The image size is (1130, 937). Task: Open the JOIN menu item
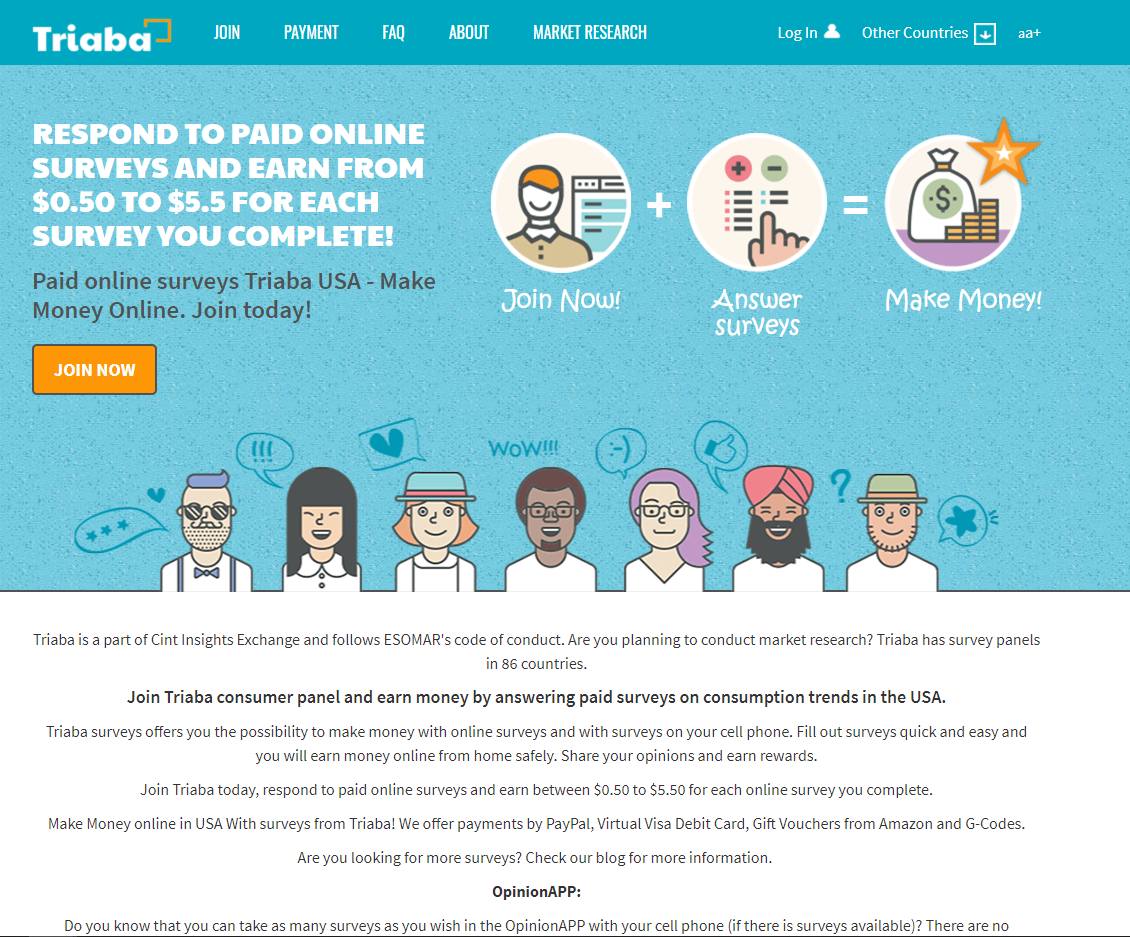point(227,32)
